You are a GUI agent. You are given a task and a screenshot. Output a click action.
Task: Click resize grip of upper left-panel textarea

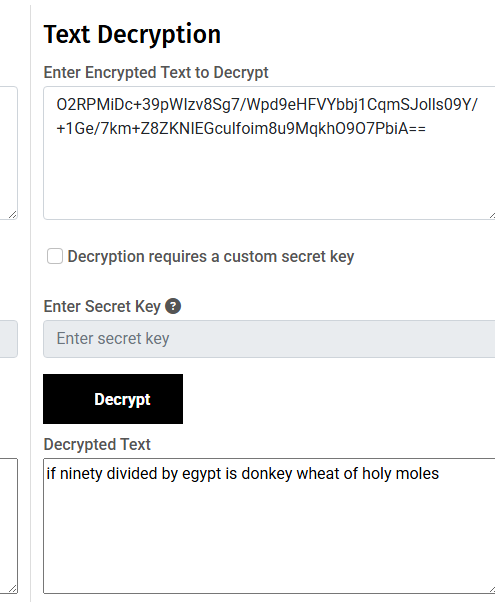13,214
